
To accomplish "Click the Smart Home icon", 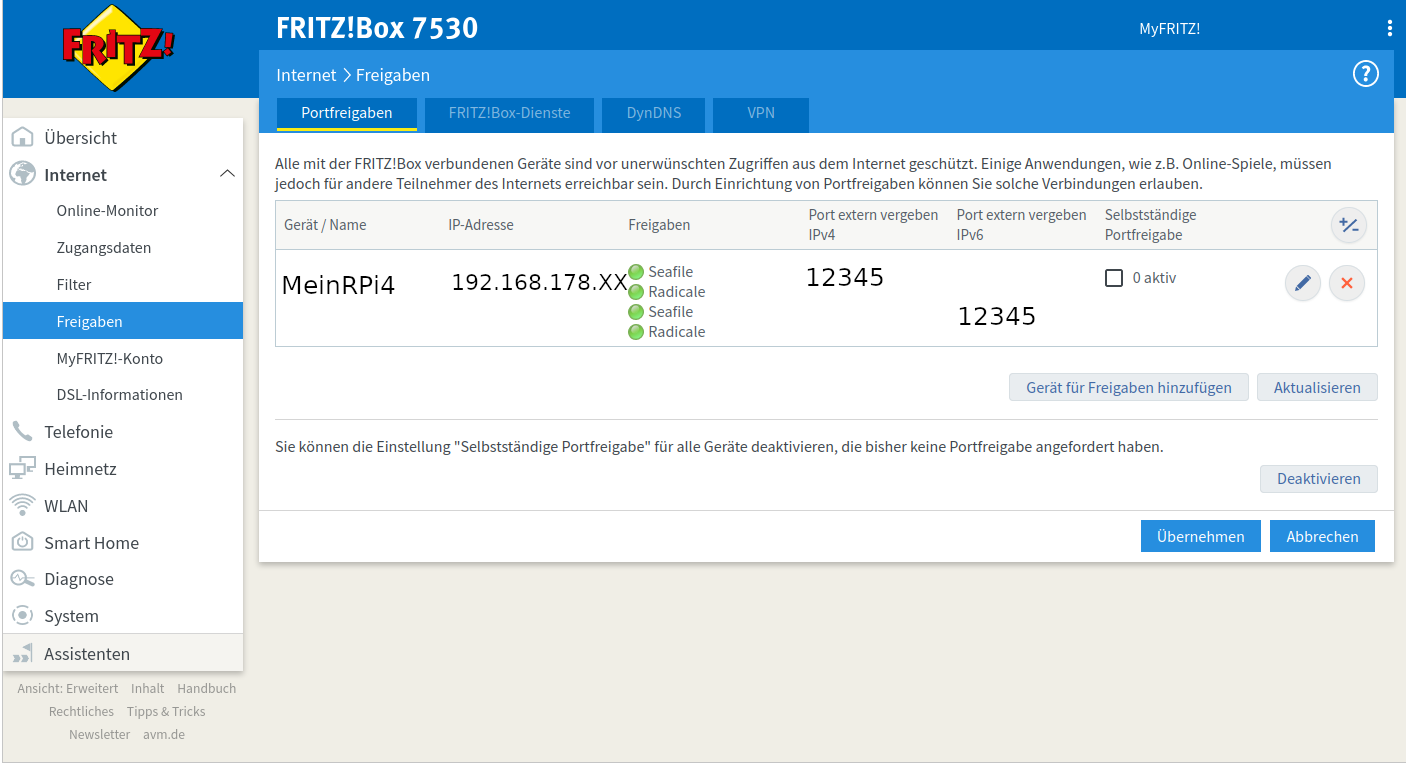I will click(22, 542).
